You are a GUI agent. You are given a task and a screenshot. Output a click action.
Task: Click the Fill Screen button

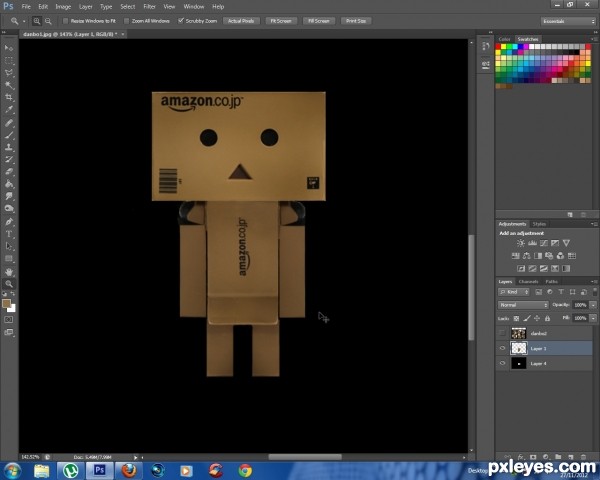[319, 21]
